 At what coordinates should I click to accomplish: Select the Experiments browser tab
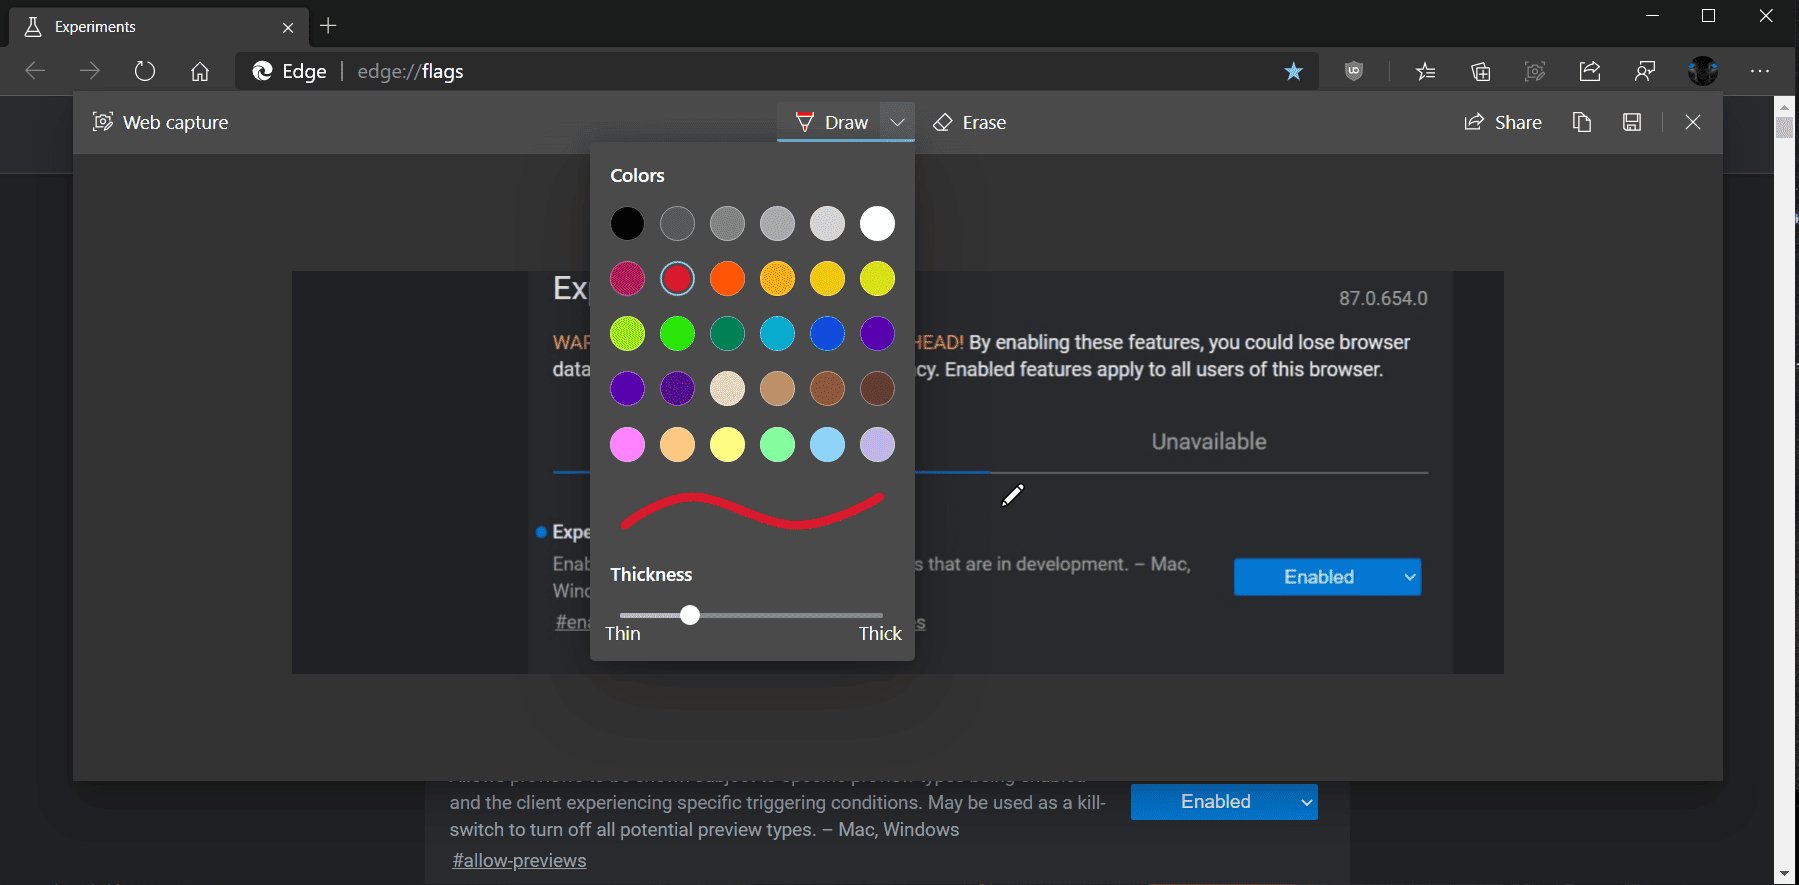click(159, 27)
